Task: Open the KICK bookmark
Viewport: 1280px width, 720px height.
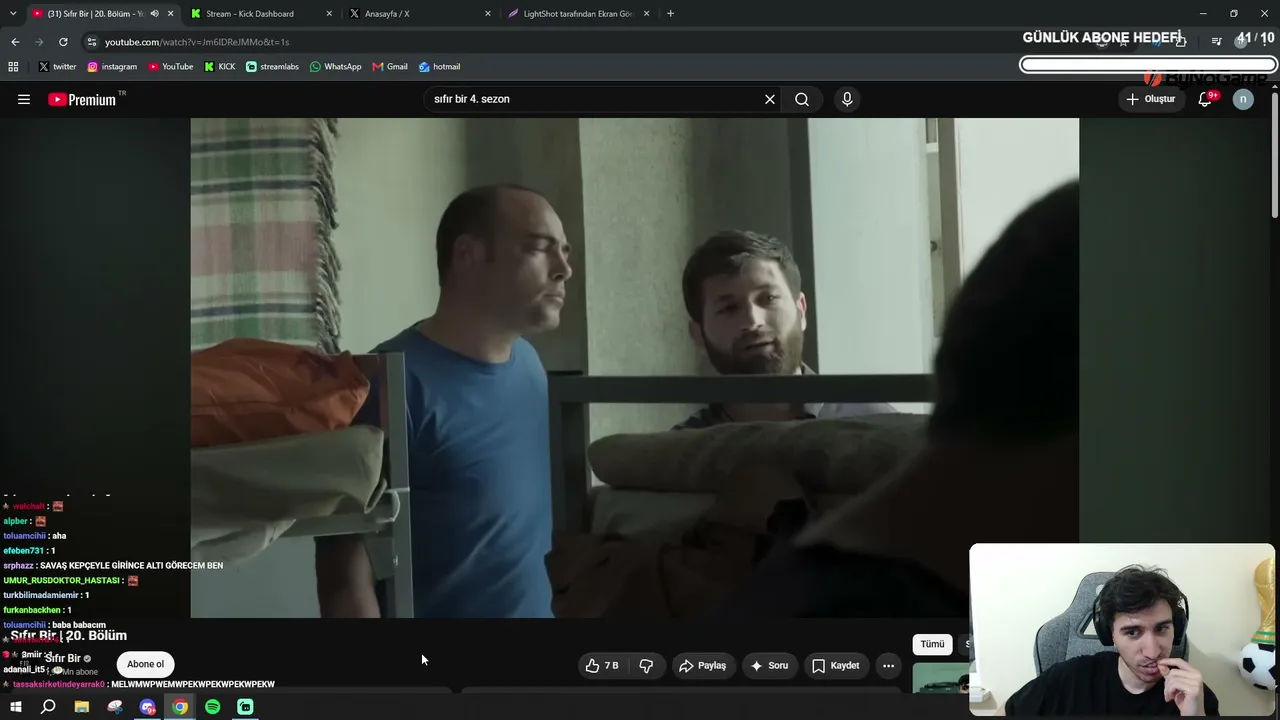Action: [220, 67]
